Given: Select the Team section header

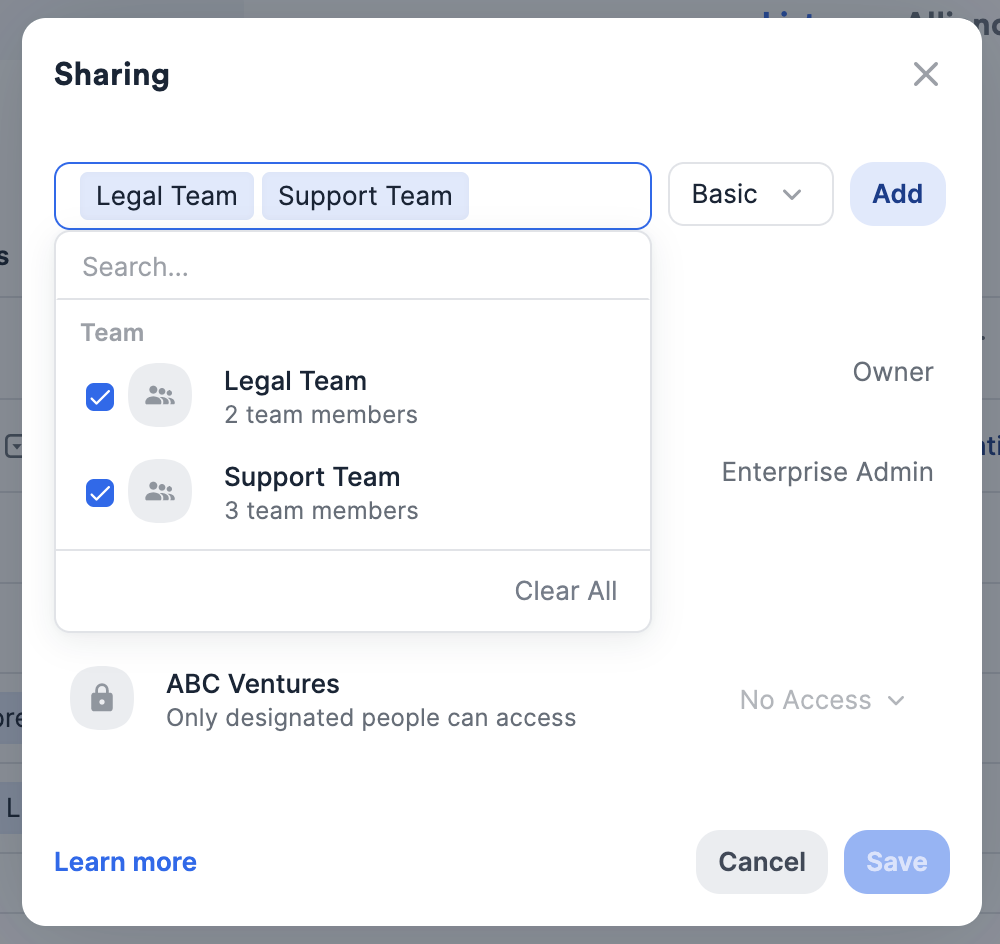Looking at the screenshot, I should pyautogui.click(x=112, y=332).
